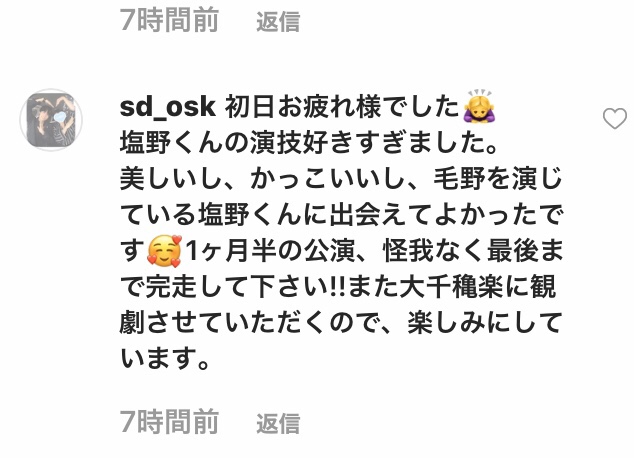This screenshot has height=458, width=634.
Task: Click the phrase 楽しみにして
Action: [485, 323]
